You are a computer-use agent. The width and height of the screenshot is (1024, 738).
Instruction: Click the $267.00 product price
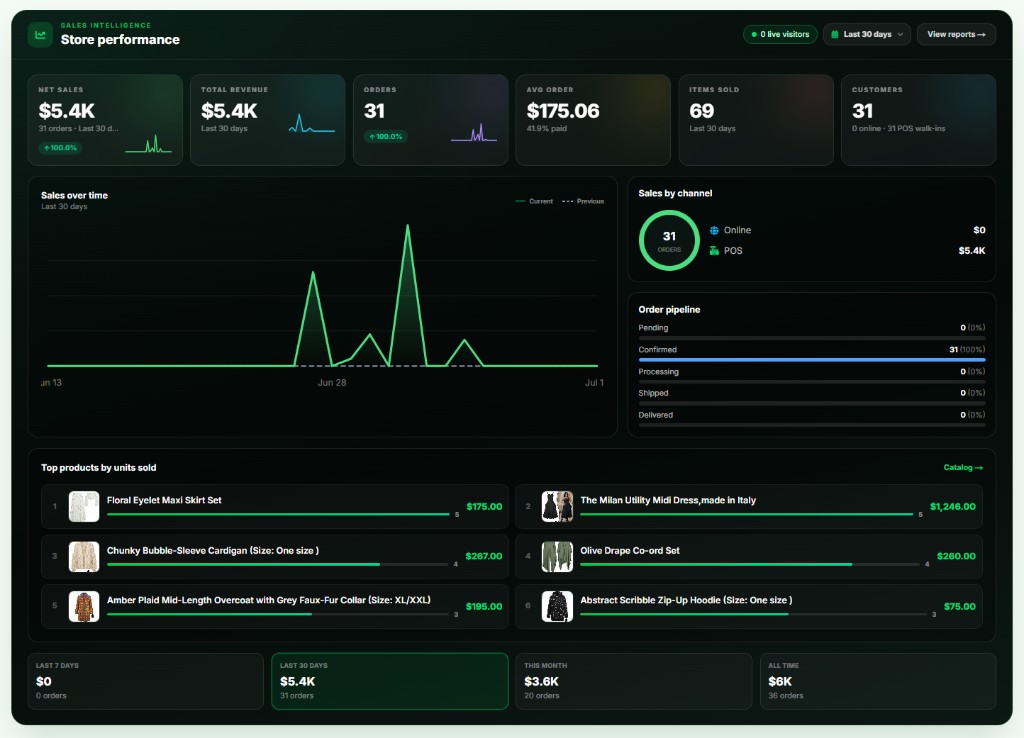click(x=483, y=556)
